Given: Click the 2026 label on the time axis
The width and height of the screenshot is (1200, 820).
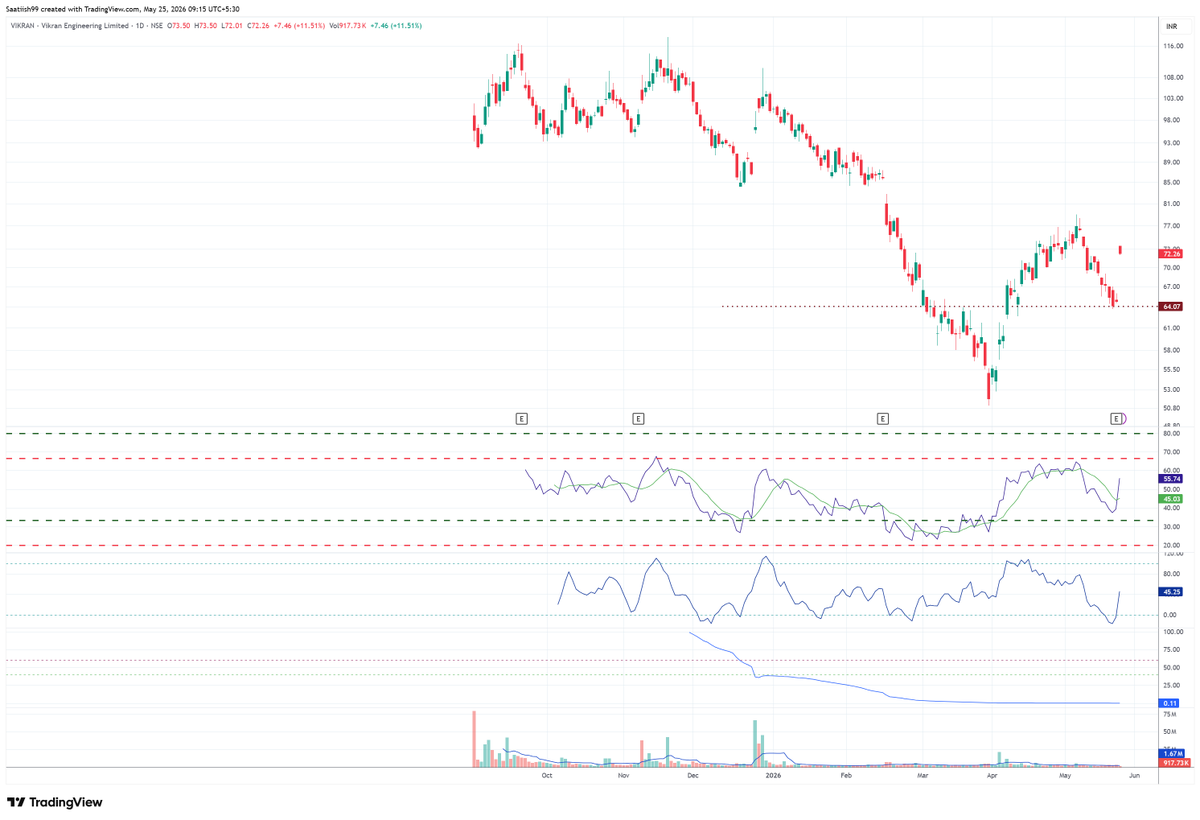Looking at the screenshot, I should [772, 775].
